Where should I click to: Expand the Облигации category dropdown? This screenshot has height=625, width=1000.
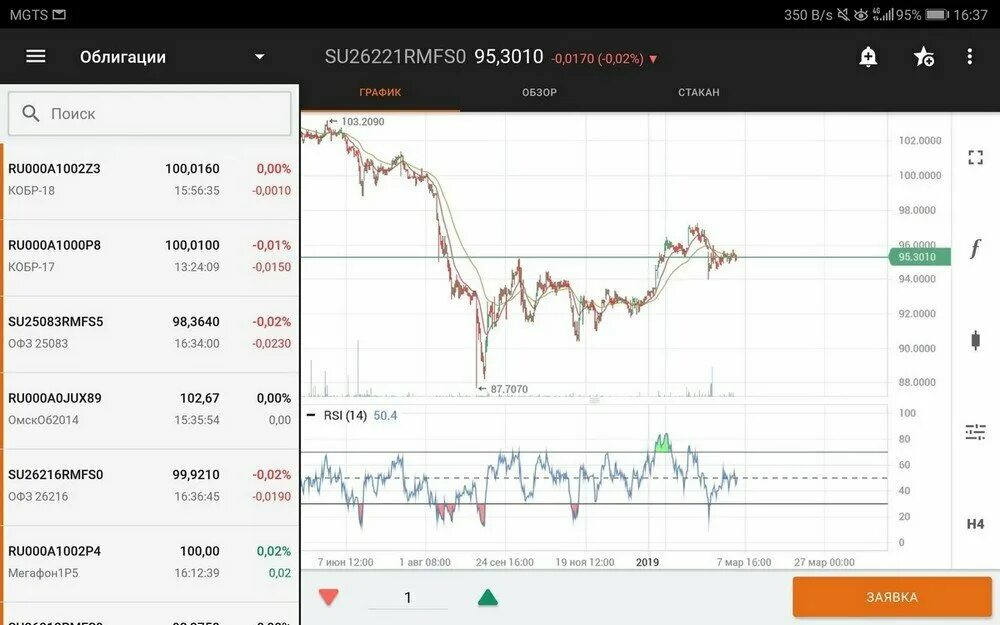tap(260, 57)
